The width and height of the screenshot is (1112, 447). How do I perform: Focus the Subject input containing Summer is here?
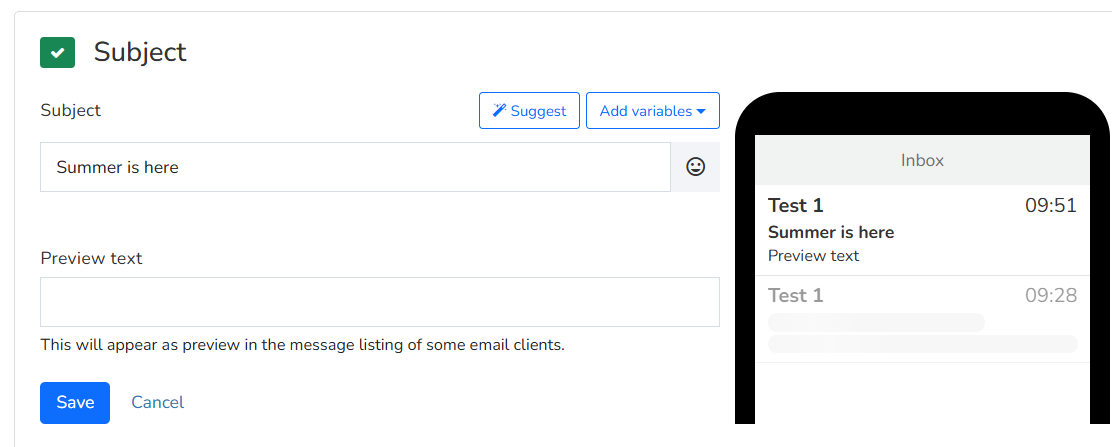point(355,167)
